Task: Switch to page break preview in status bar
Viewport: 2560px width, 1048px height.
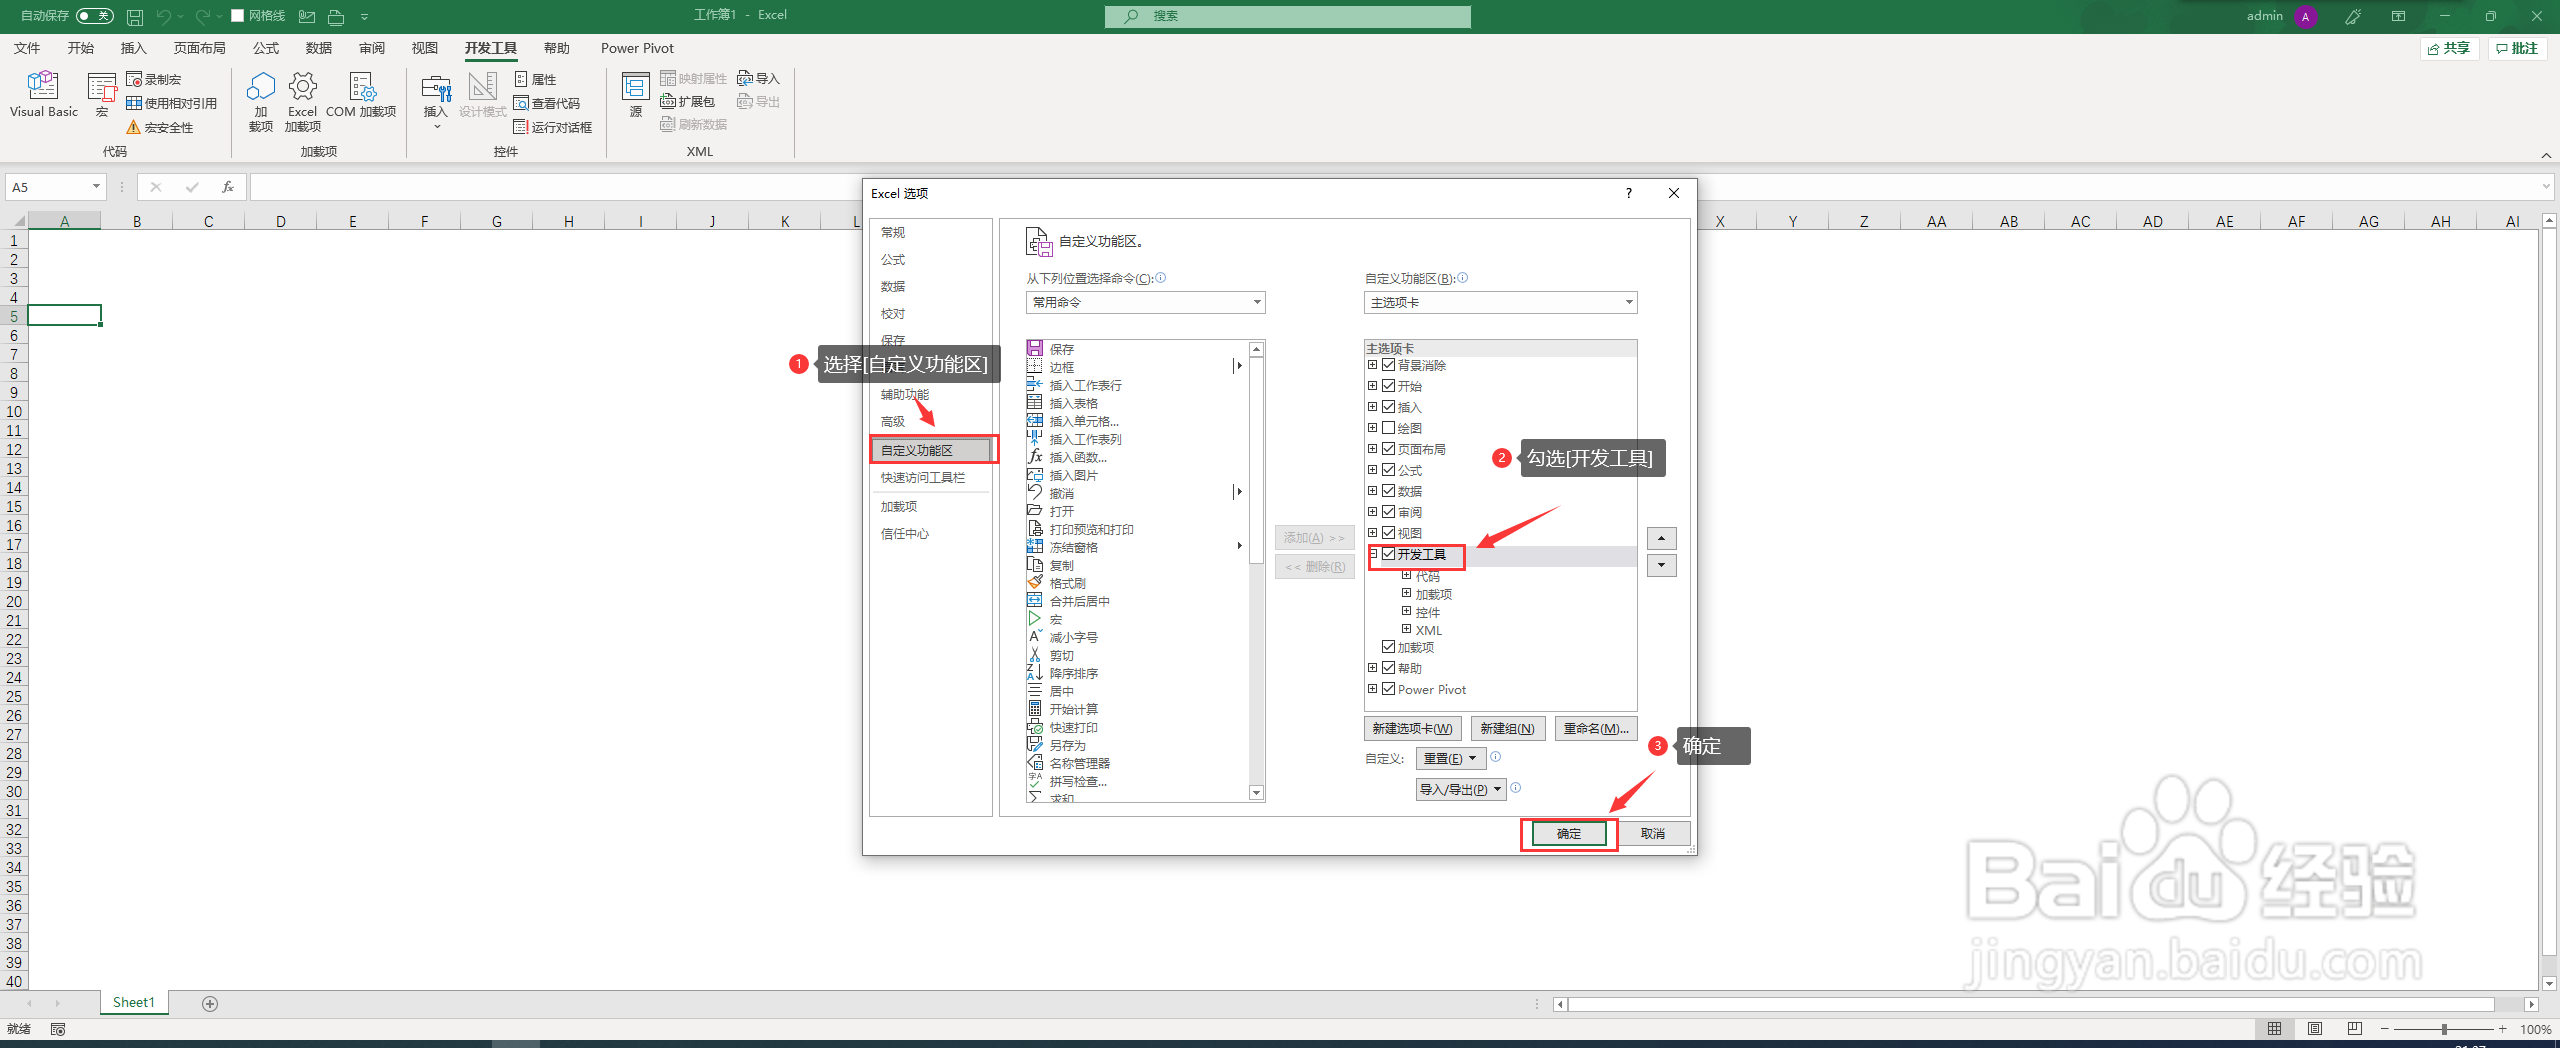Action: (x=2355, y=1029)
